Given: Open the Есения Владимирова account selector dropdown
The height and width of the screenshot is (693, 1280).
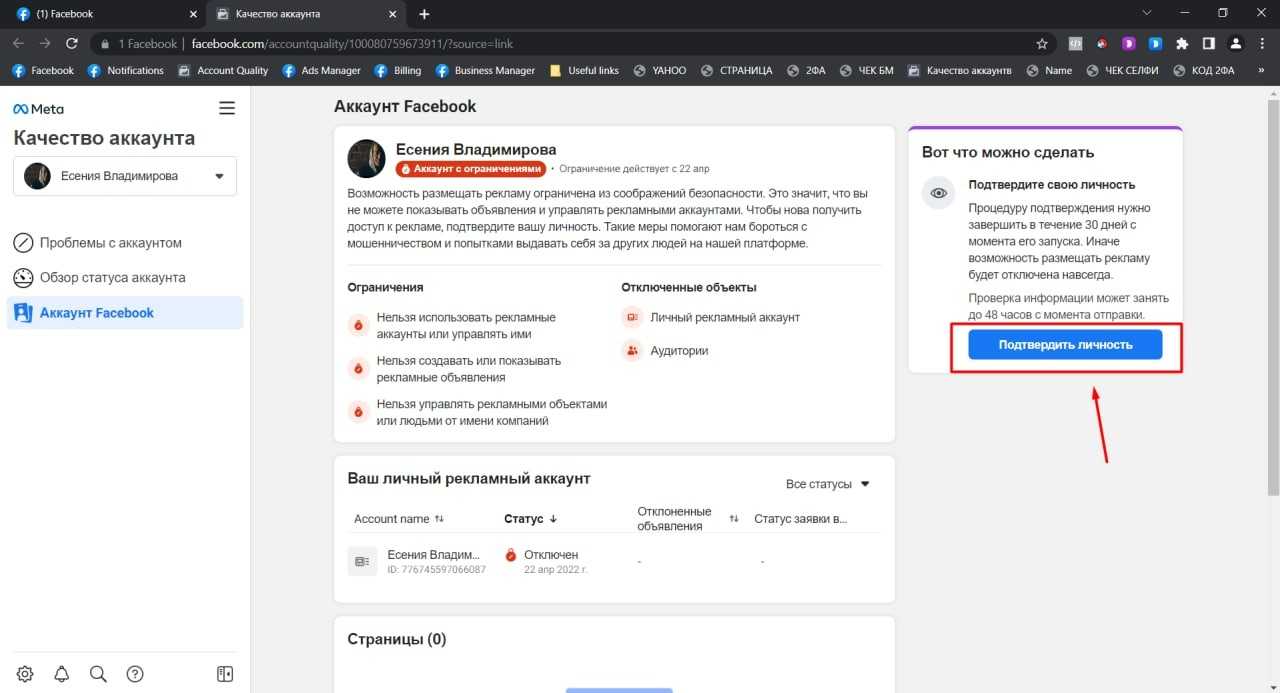Looking at the screenshot, I should 125,176.
